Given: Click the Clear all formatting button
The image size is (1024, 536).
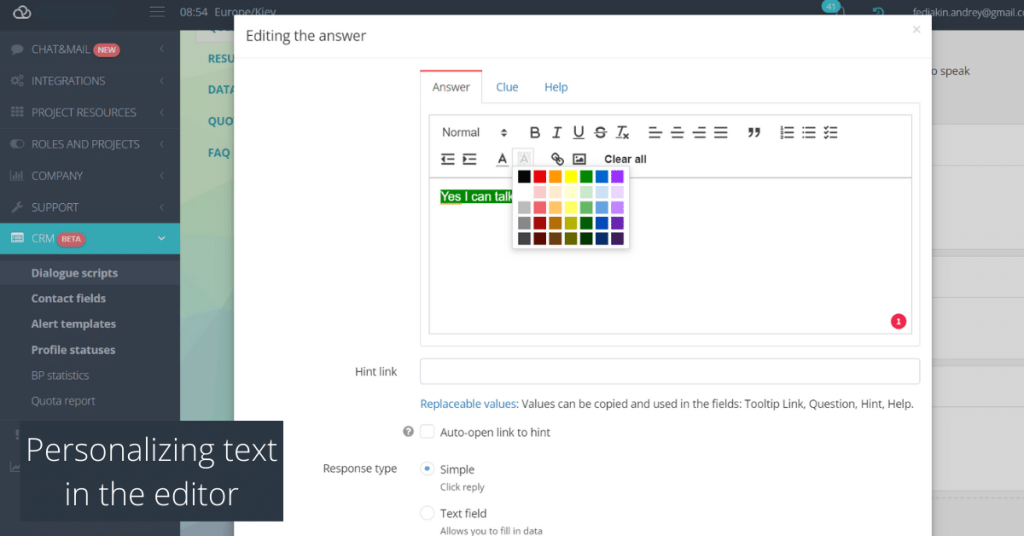Looking at the screenshot, I should 625,159.
